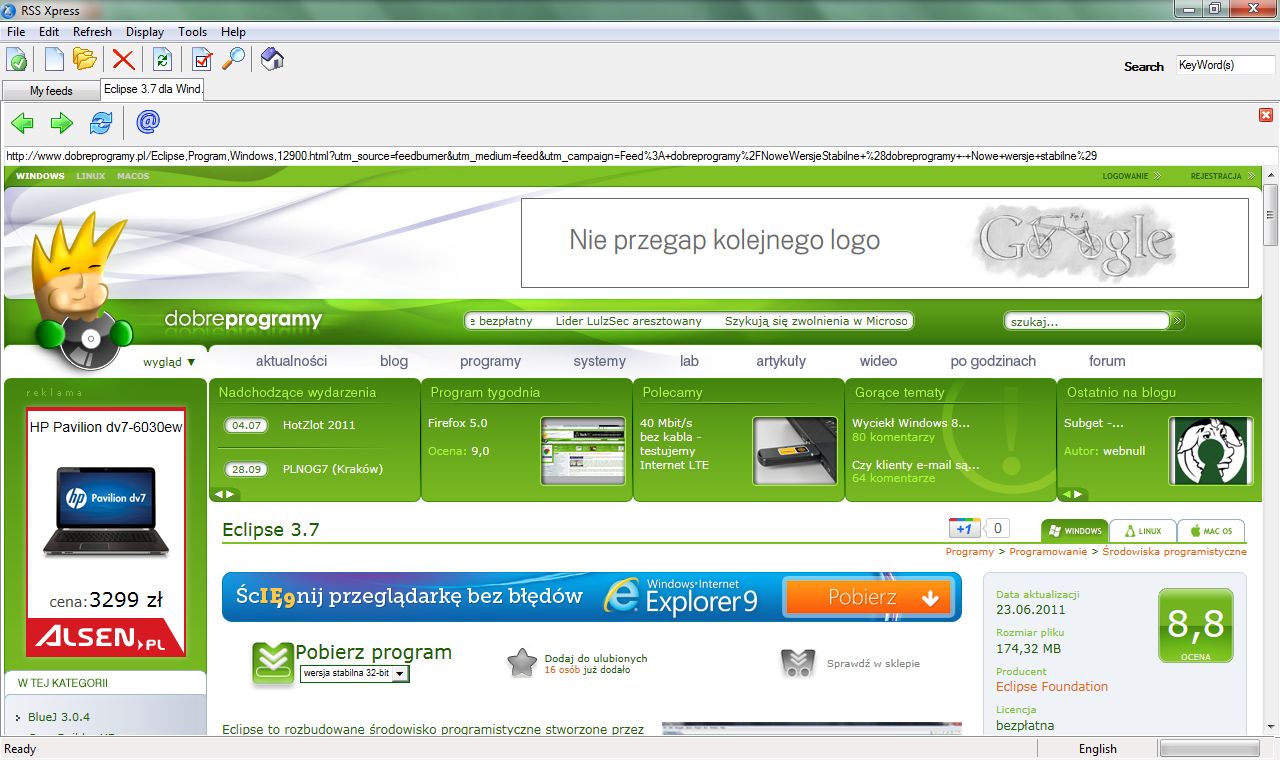Open the Edit menu
This screenshot has height=760, width=1280.
pos(49,32)
